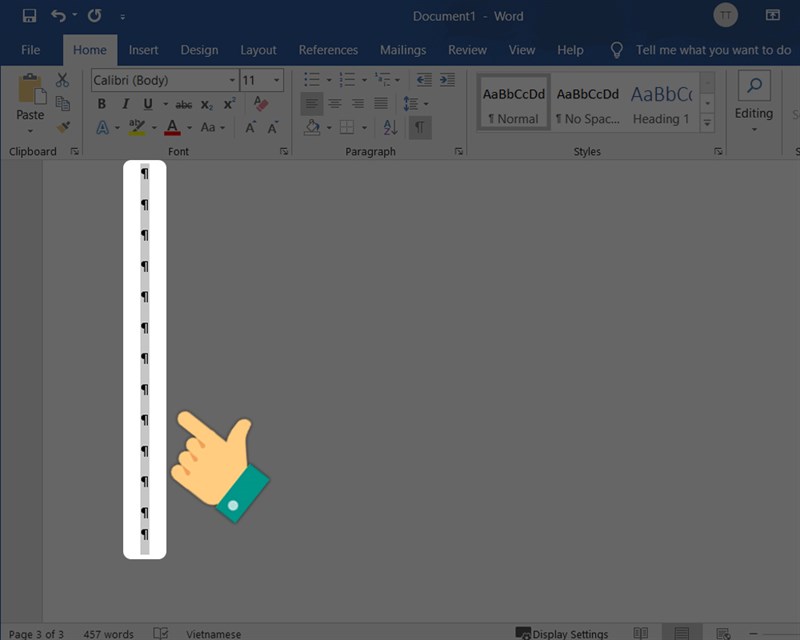This screenshot has height=640, width=800.
Task: Toggle Show/Hide paragraph marks
Action: coord(419,127)
